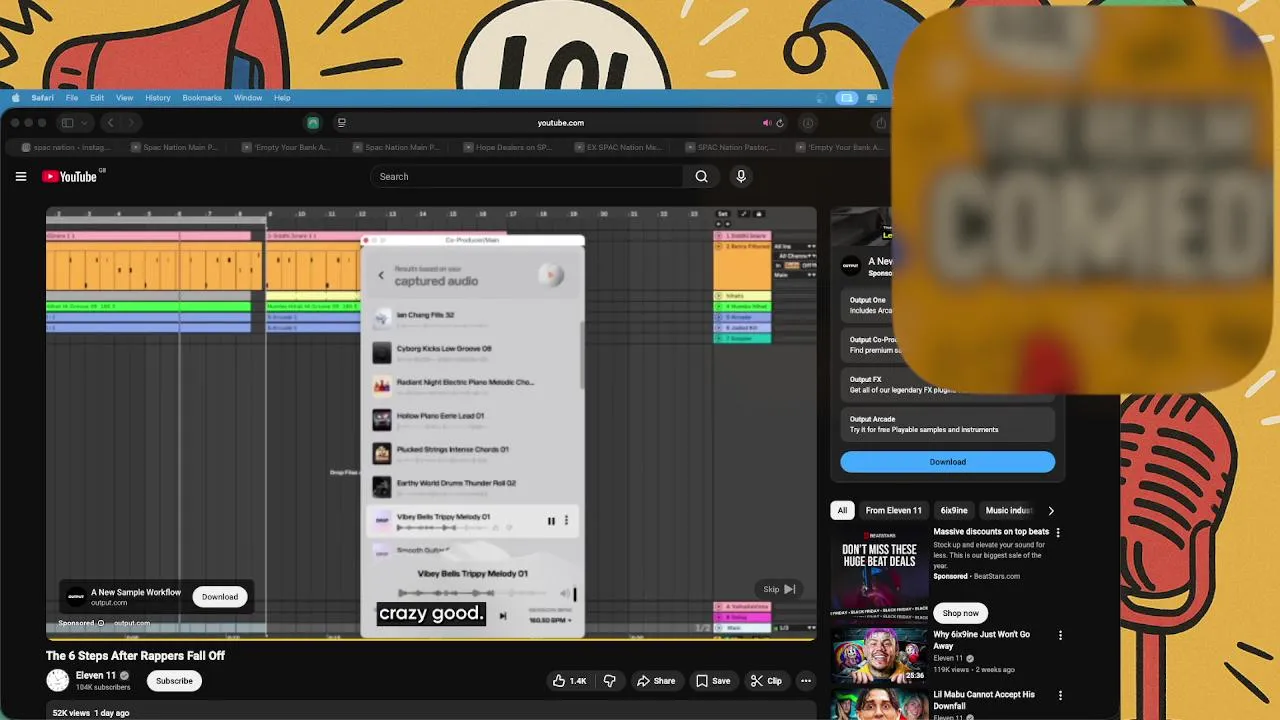Open options dots for Massive discounts ad
Viewport: 1280px width, 720px height.
[x=1058, y=533]
